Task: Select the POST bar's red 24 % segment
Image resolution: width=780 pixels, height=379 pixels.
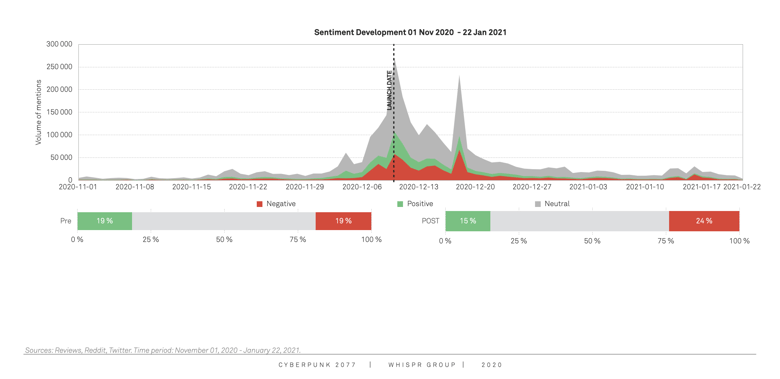Action: (704, 221)
